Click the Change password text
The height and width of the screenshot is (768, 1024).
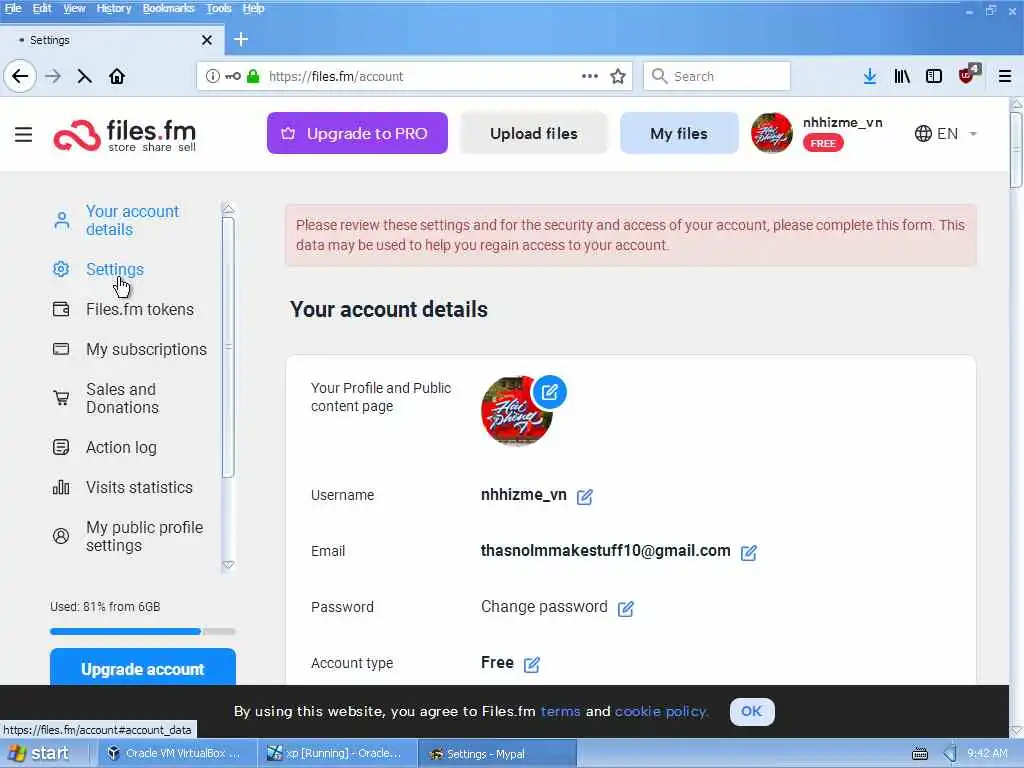(x=544, y=607)
